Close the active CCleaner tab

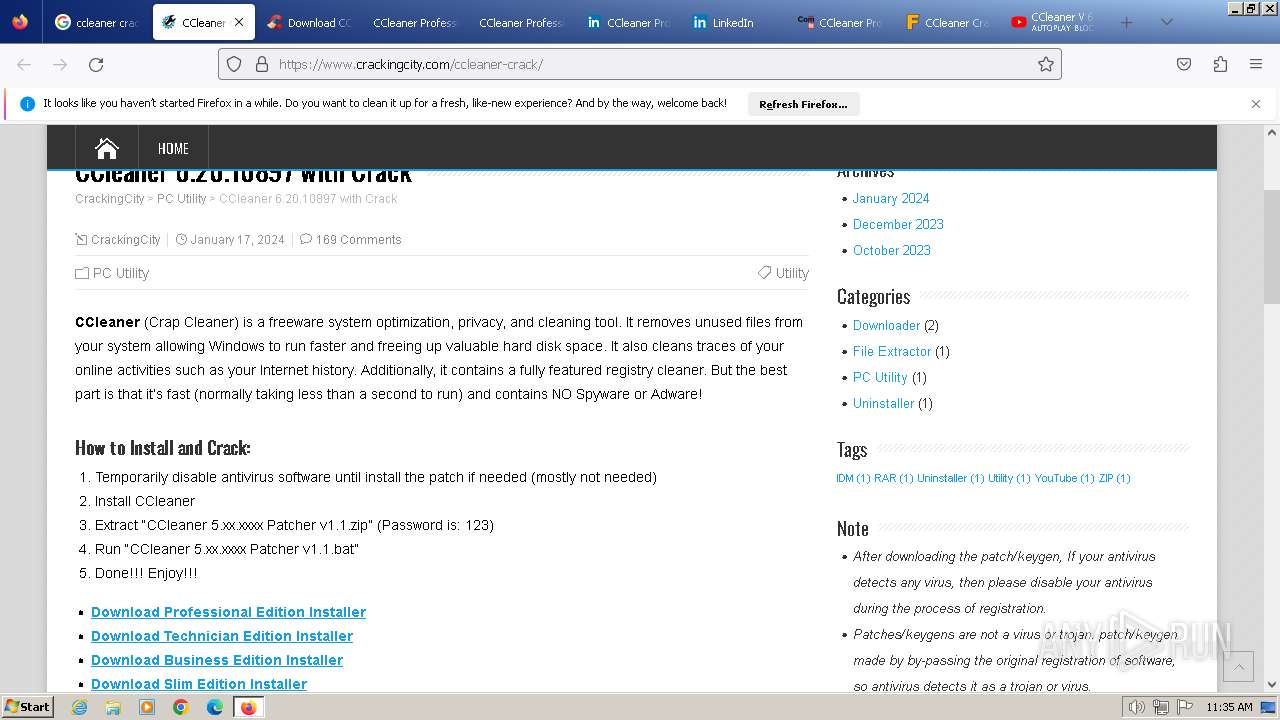tap(238, 22)
